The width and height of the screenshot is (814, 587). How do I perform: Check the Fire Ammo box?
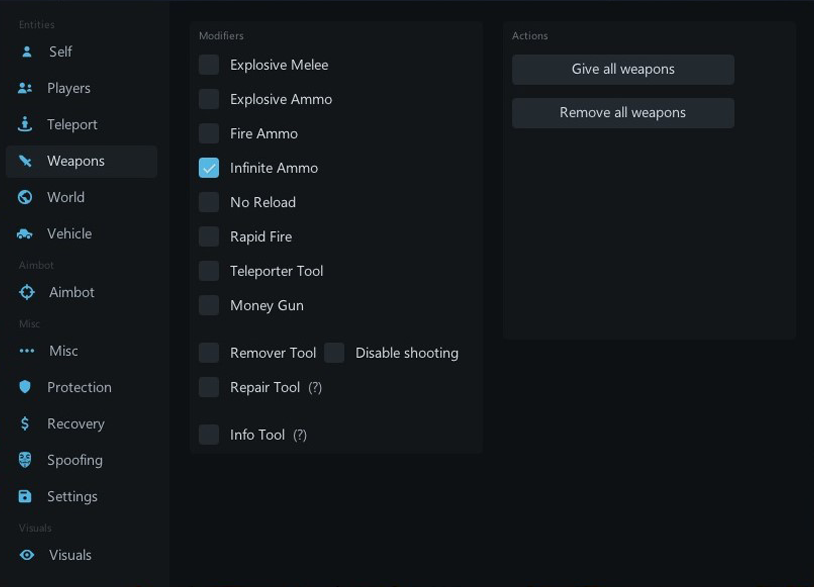(x=208, y=133)
